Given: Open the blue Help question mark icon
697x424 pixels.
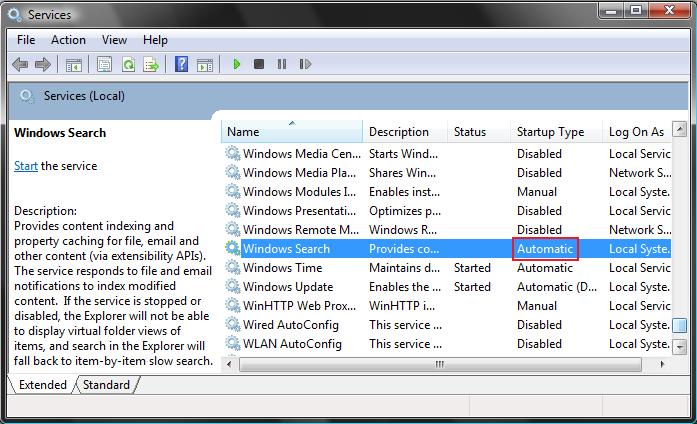Looking at the screenshot, I should point(181,64).
